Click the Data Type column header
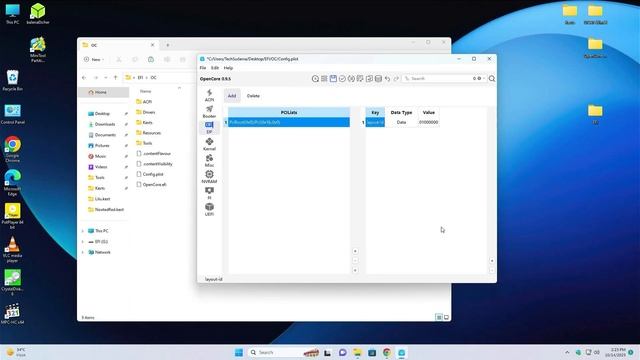Screen dimensions: 640x360 [401, 112]
